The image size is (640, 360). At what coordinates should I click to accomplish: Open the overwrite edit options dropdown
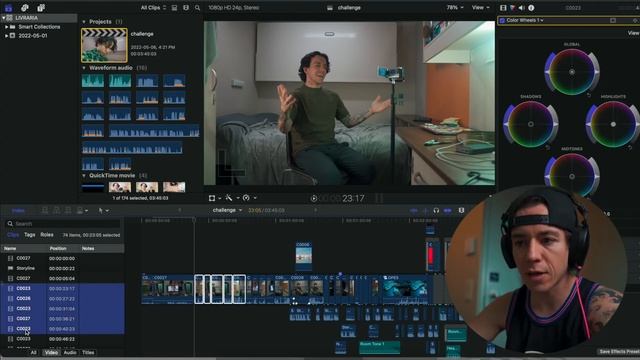coord(86,211)
